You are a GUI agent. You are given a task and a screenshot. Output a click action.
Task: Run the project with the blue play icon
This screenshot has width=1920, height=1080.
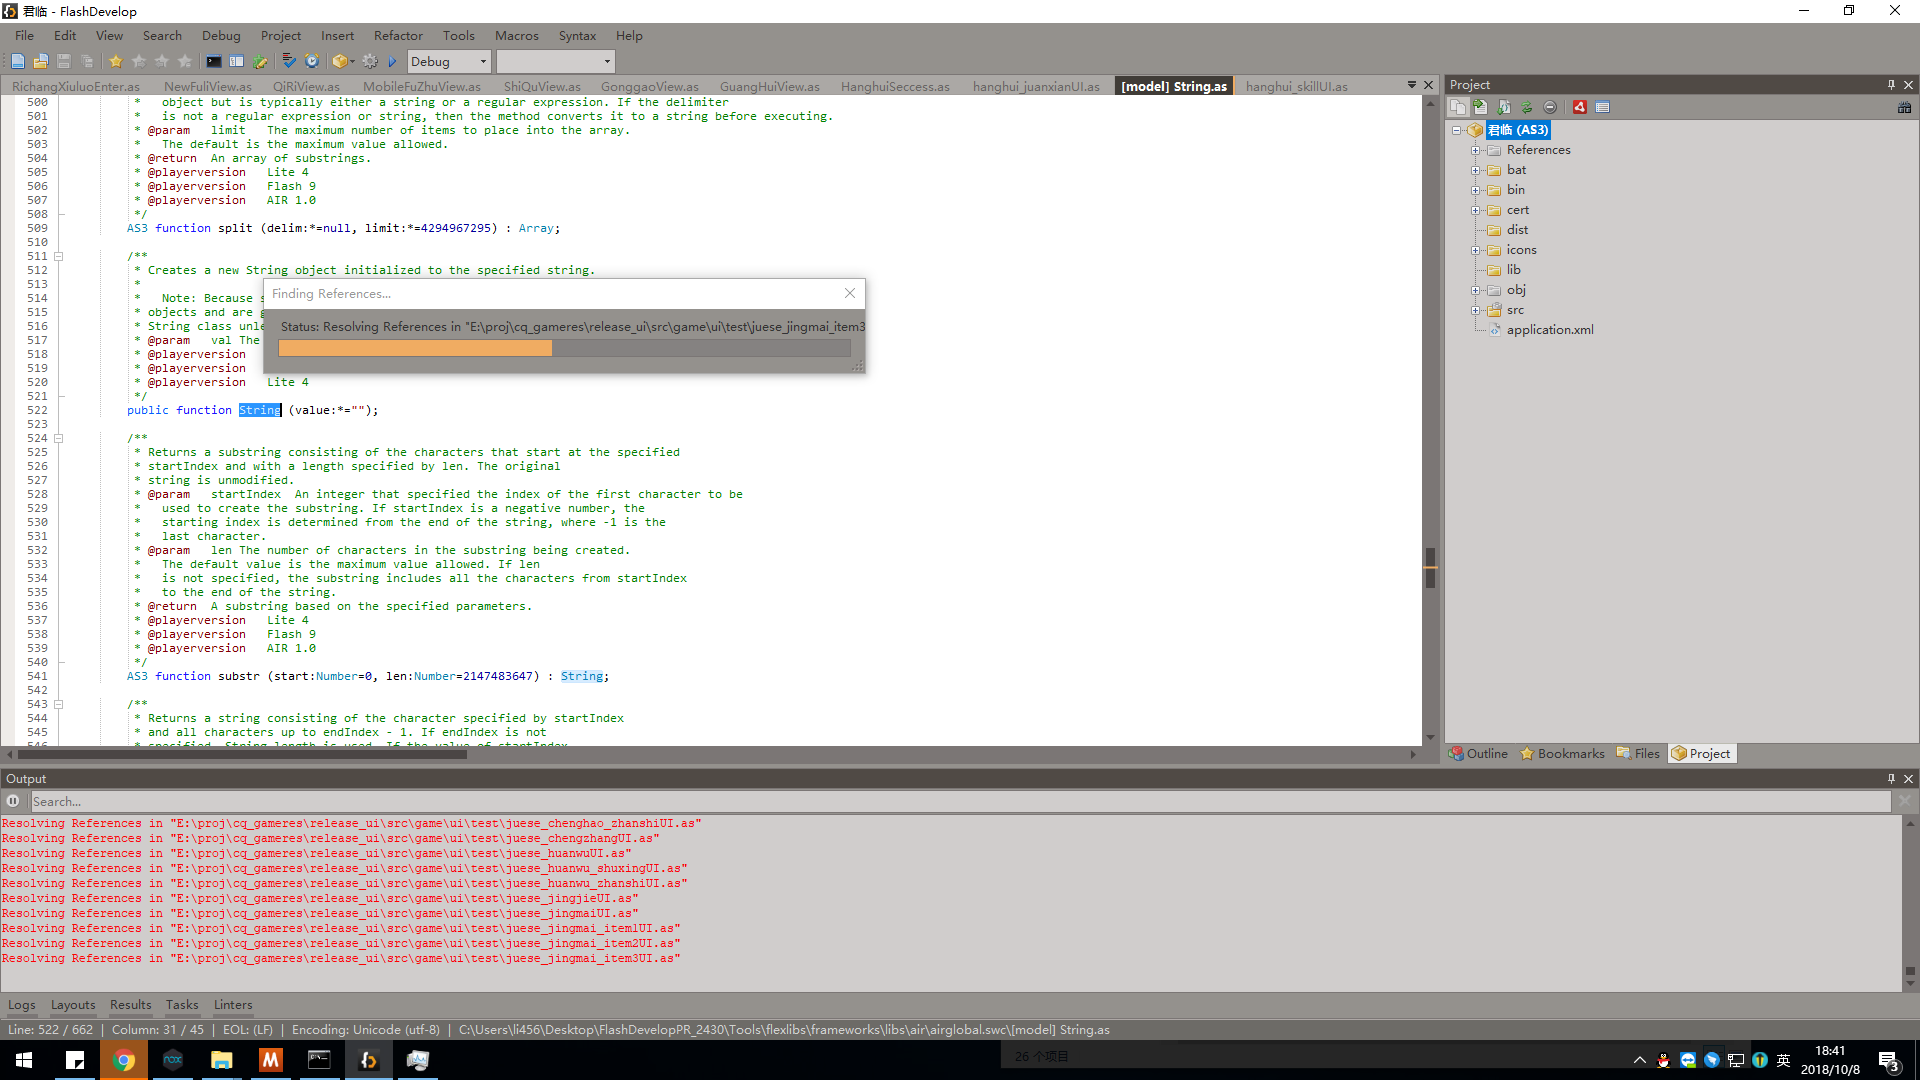click(x=392, y=61)
